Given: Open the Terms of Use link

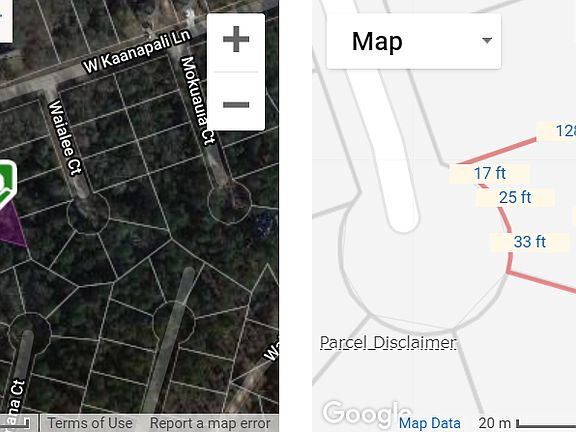Looking at the screenshot, I should [90, 423].
